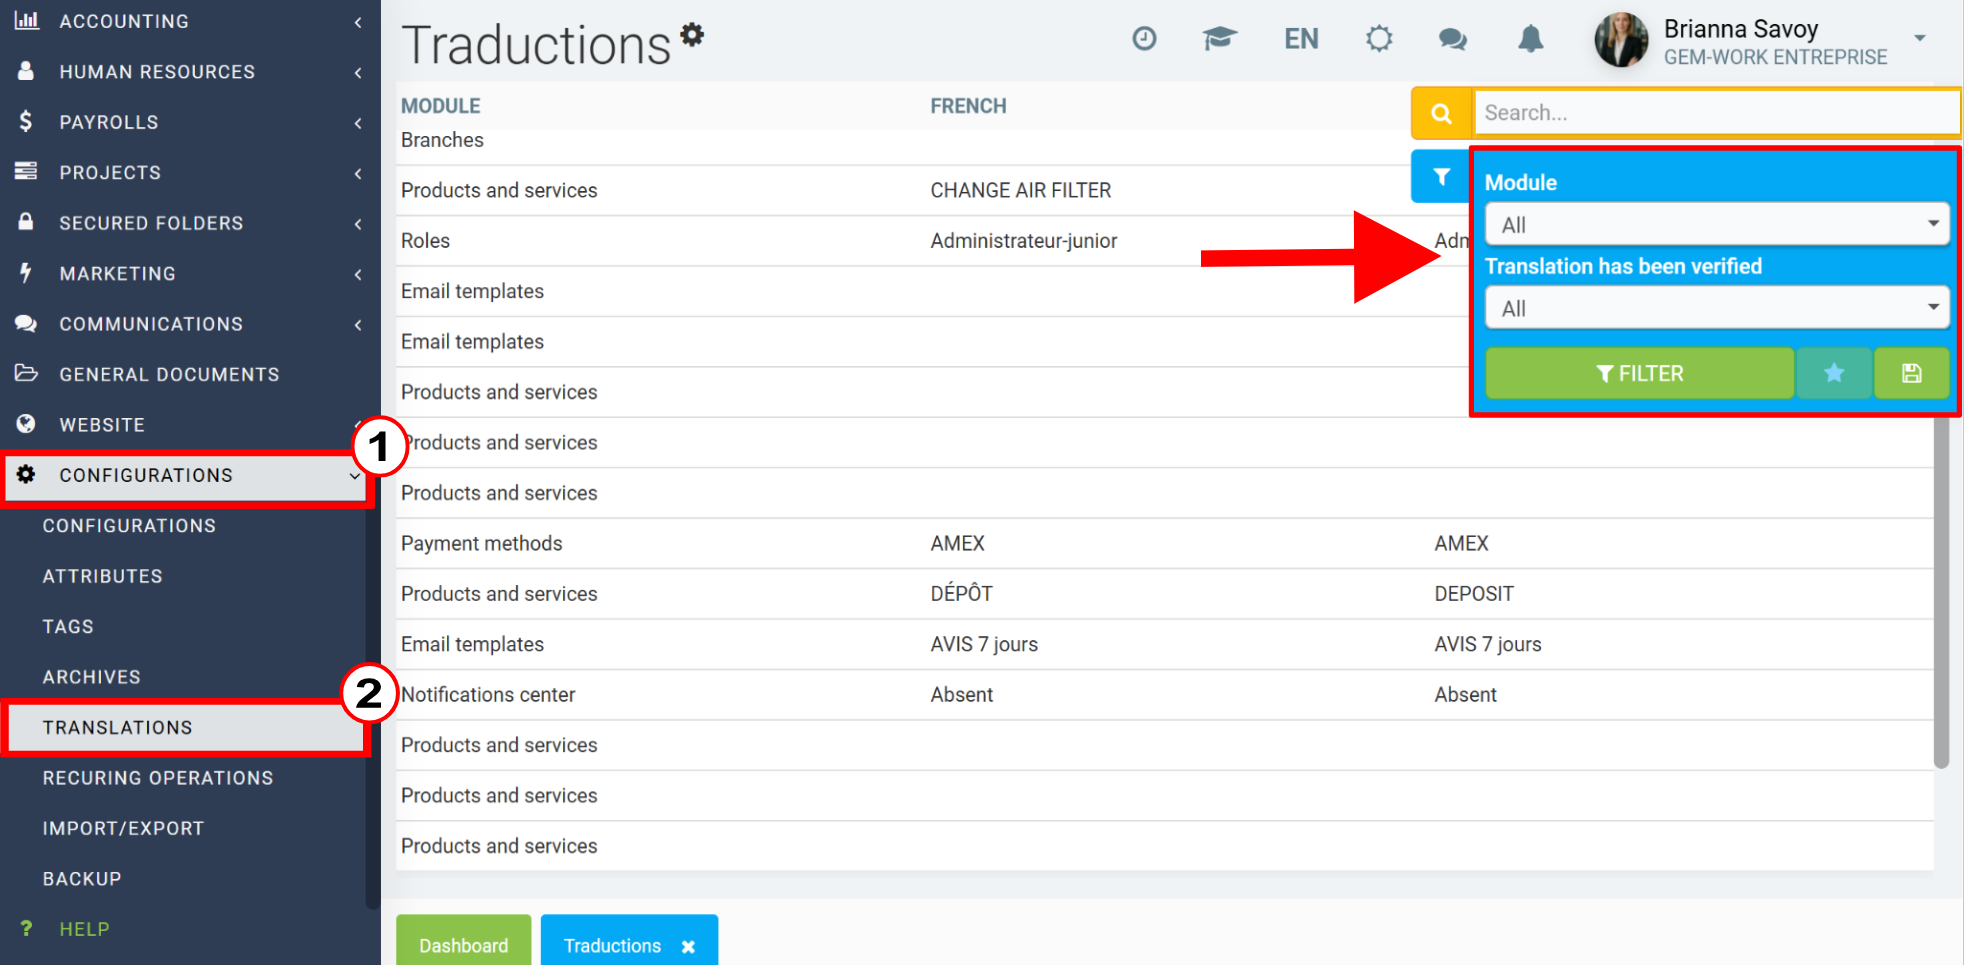Image resolution: width=1964 pixels, height=965 pixels.
Task: Select the Administrateur-junior cell
Action: (1023, 241)
